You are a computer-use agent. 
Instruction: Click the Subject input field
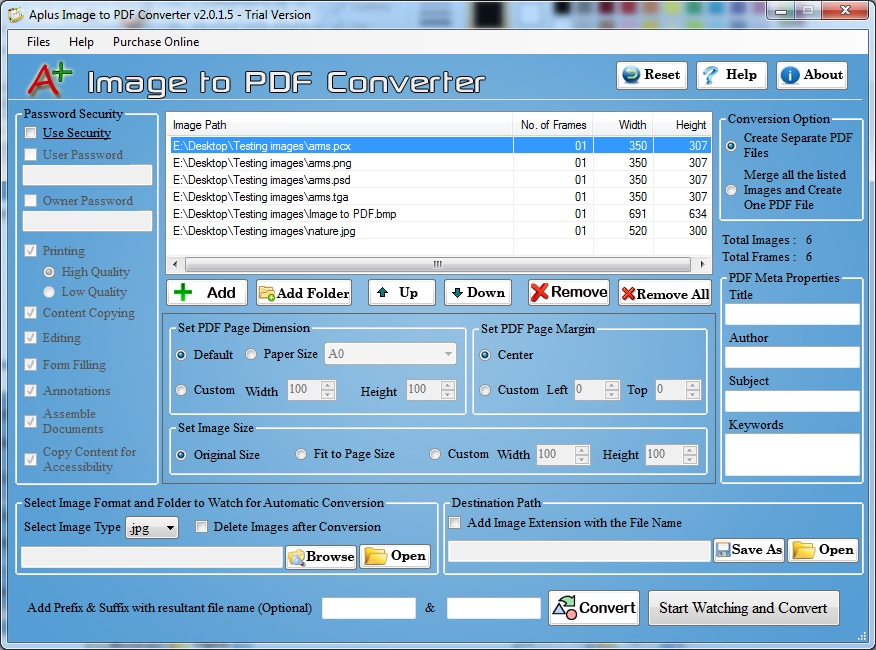tap(792, 401)
